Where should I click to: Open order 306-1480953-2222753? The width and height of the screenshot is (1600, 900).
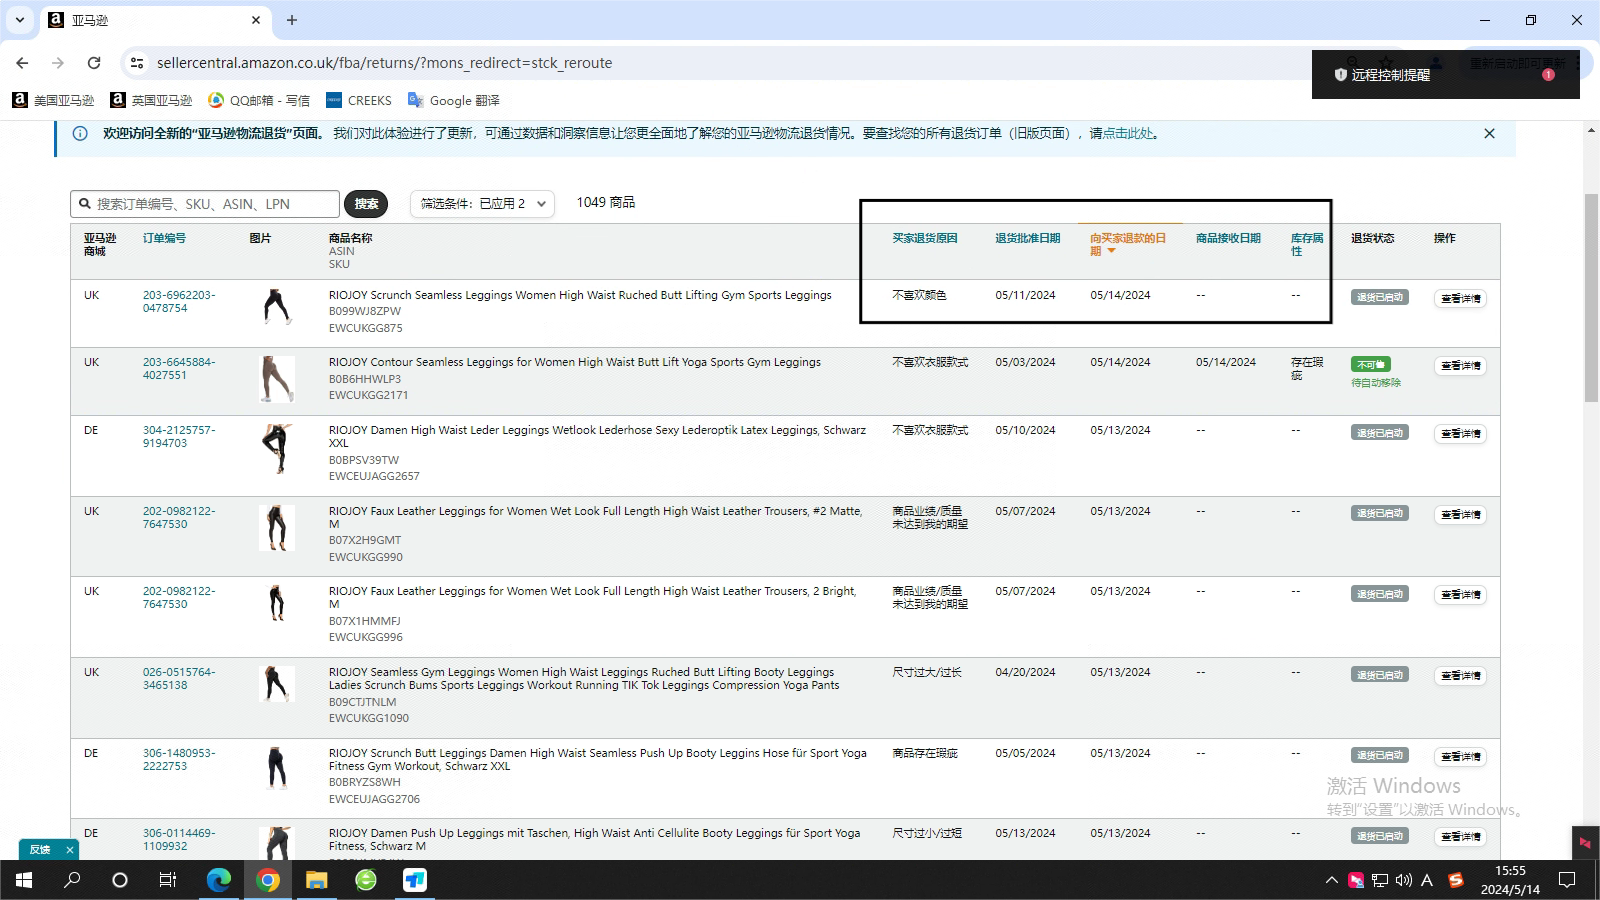coord(179,759)
